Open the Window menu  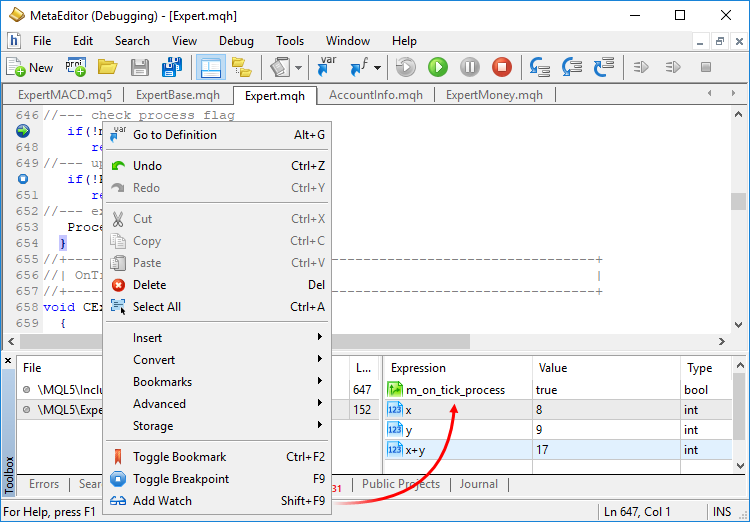(x=348, y=41)
